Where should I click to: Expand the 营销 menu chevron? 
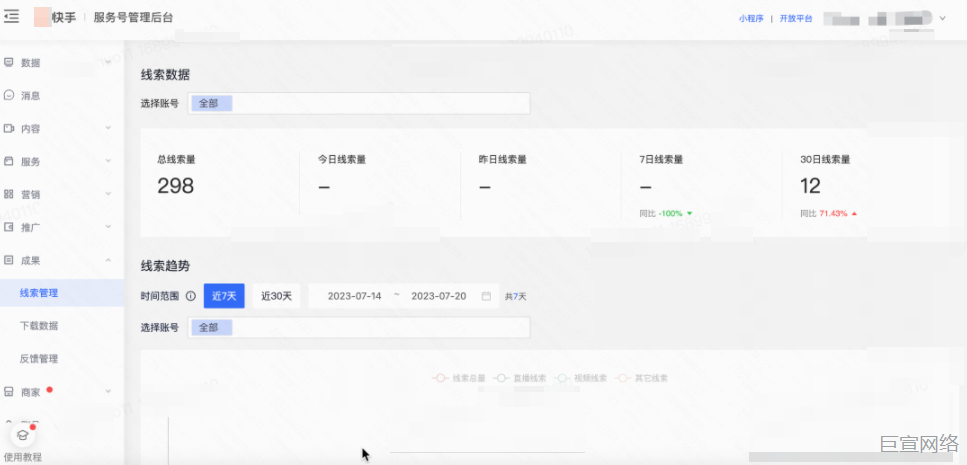click(108, 194)
